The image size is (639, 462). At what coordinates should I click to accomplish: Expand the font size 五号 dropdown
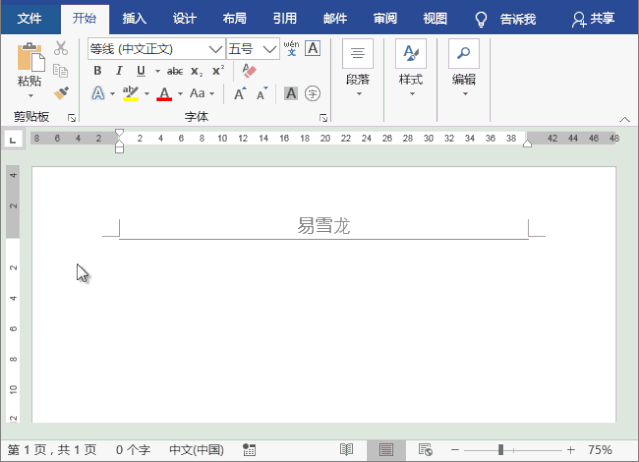(270, 48)
